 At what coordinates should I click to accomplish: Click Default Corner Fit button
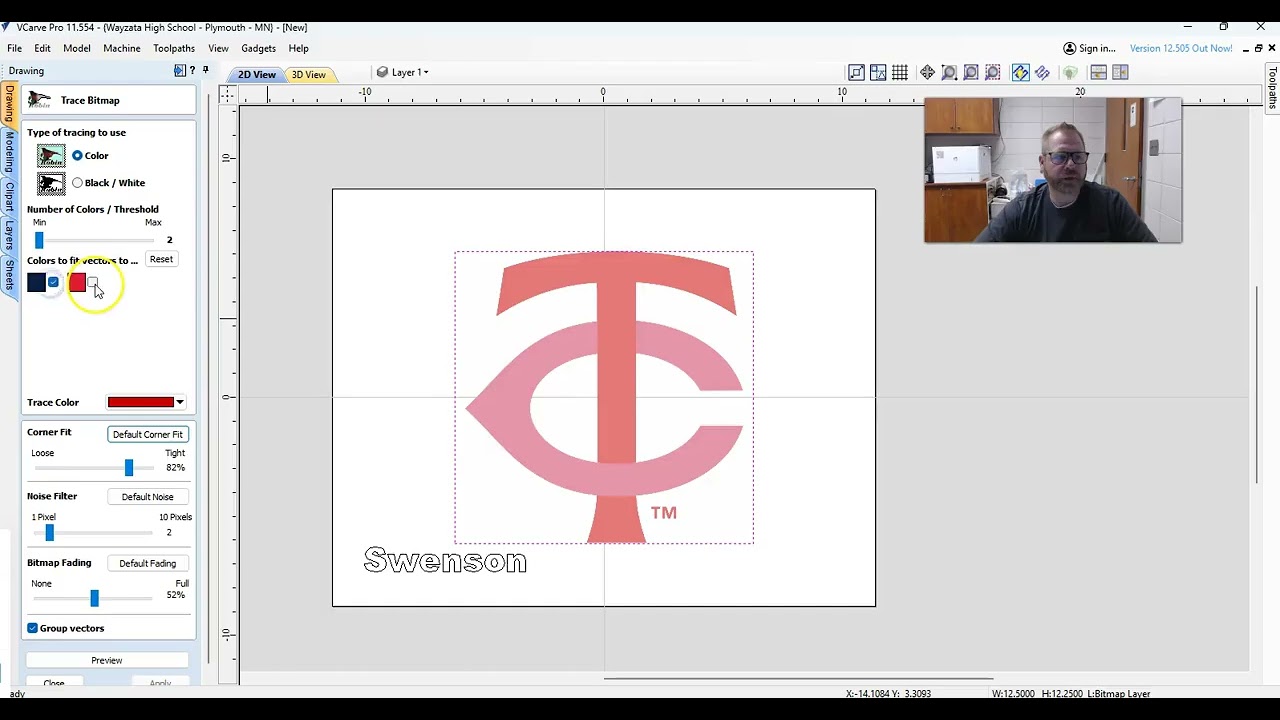[148, 434]
